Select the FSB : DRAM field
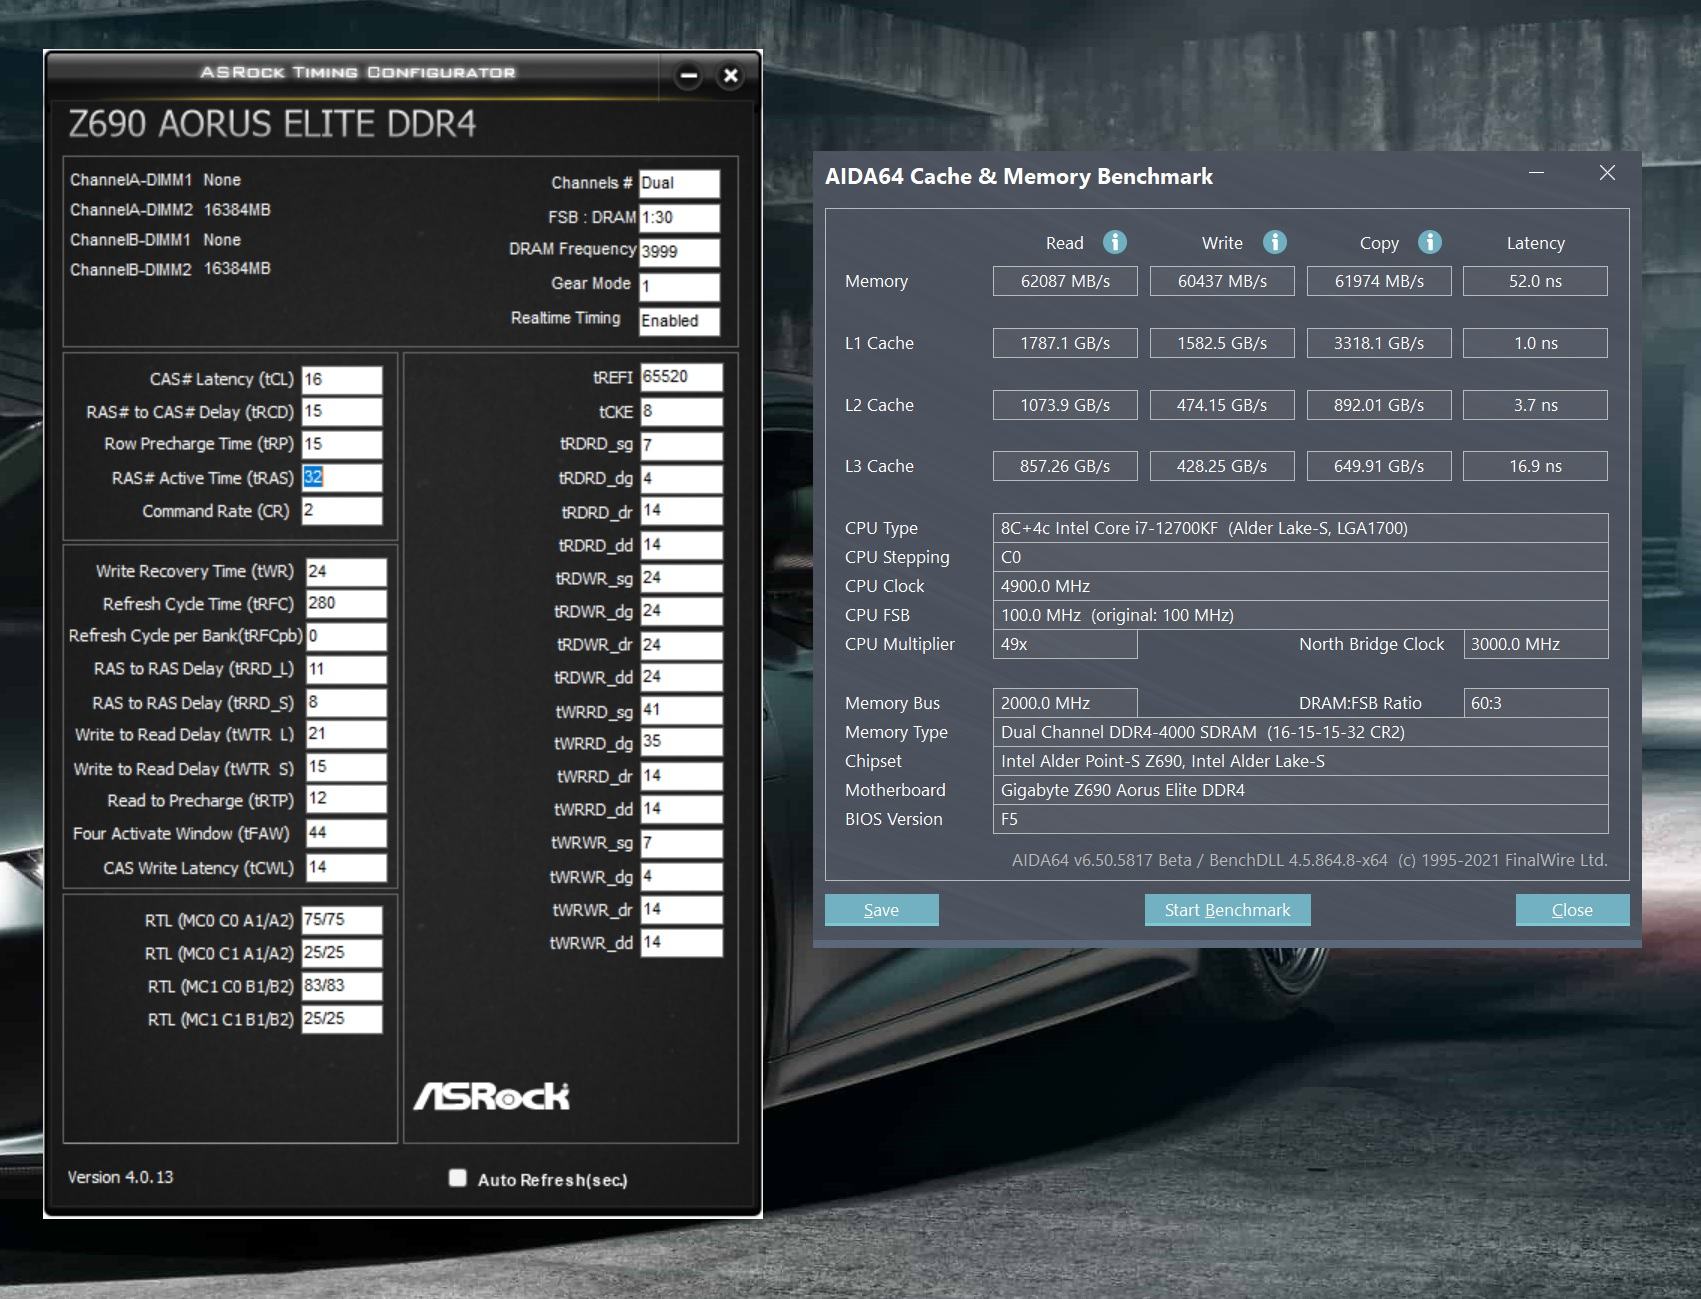 679,218
